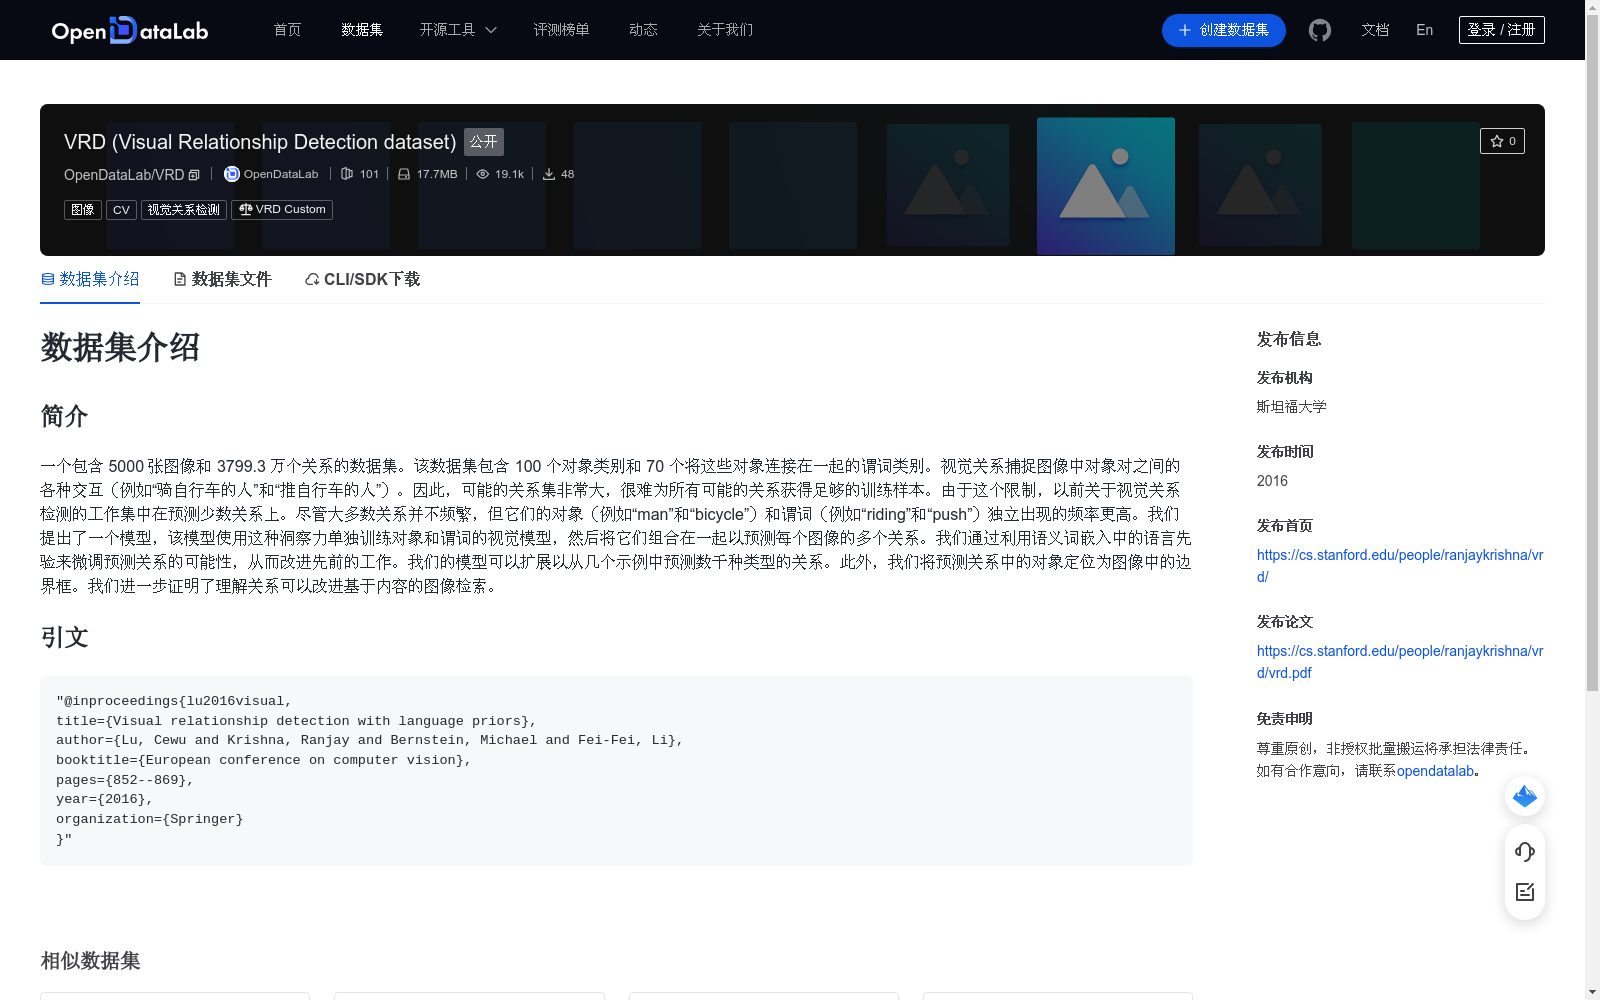Go to 首页 in navigation
1600x1000 pixels.
(x=287, y=30)
